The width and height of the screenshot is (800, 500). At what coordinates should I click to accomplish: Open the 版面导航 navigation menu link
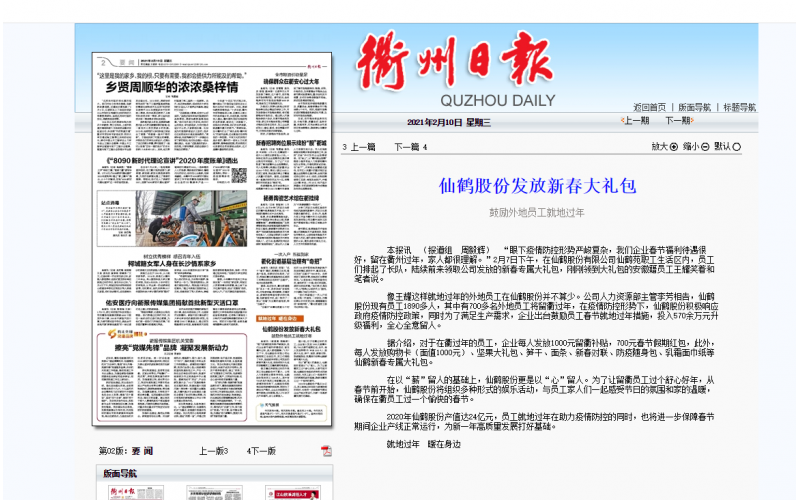[x=694, y=107]
